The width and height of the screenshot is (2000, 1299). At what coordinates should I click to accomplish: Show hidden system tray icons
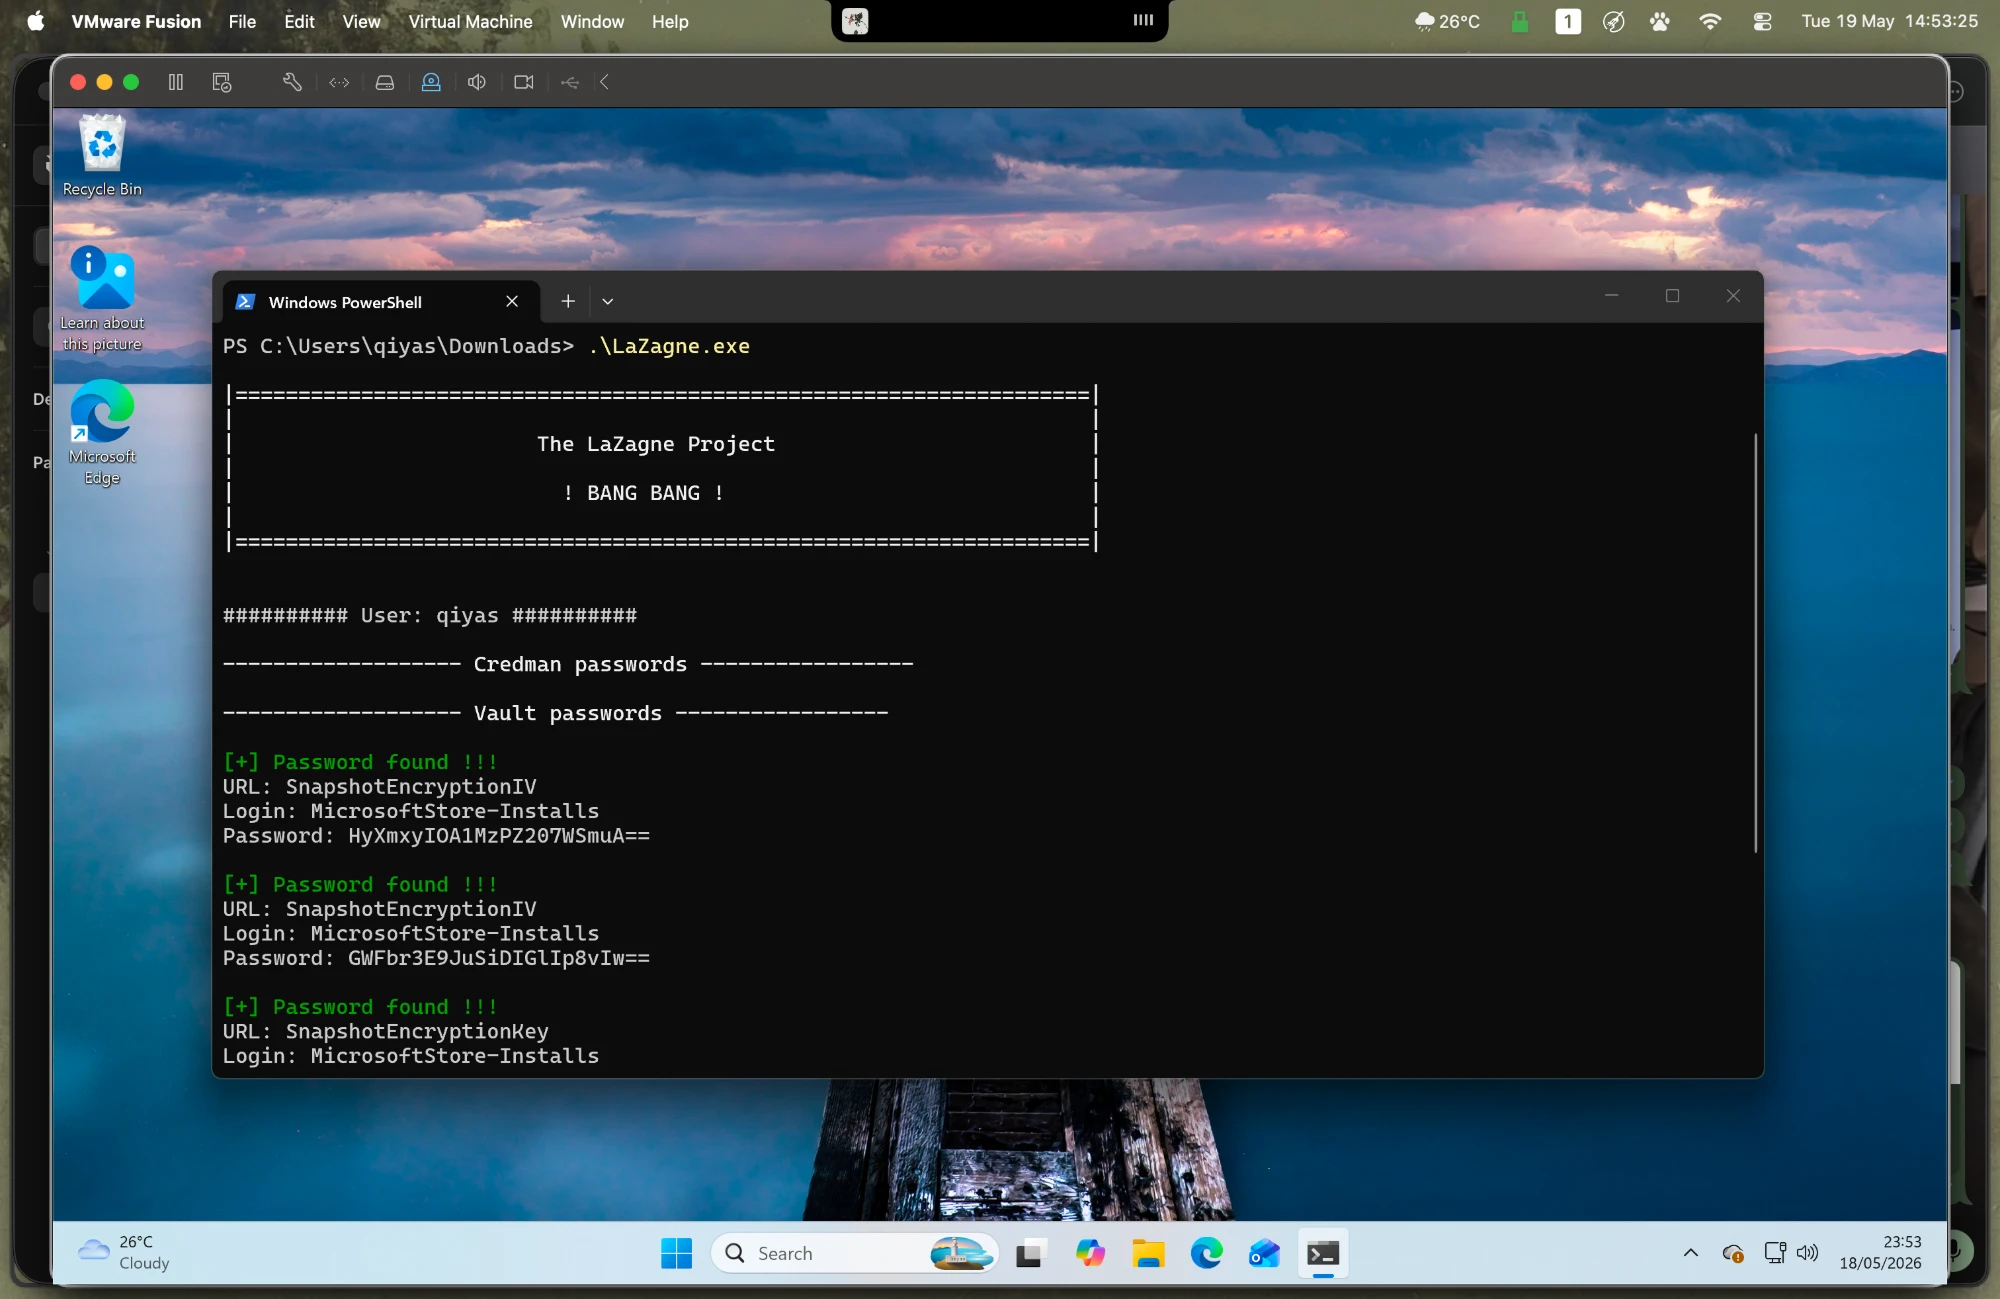(1690, 1253)
